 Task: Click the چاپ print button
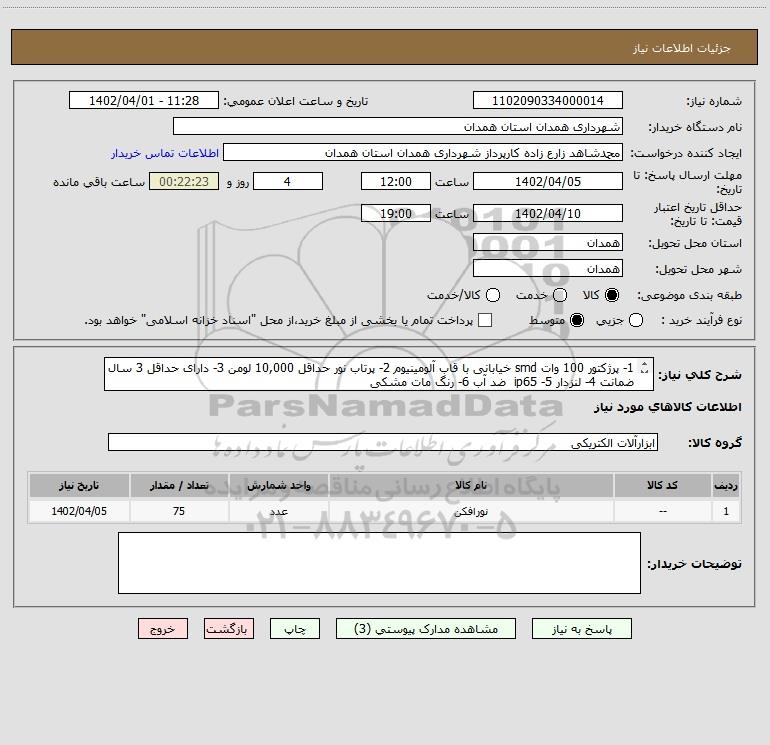[x=295, y=629]
